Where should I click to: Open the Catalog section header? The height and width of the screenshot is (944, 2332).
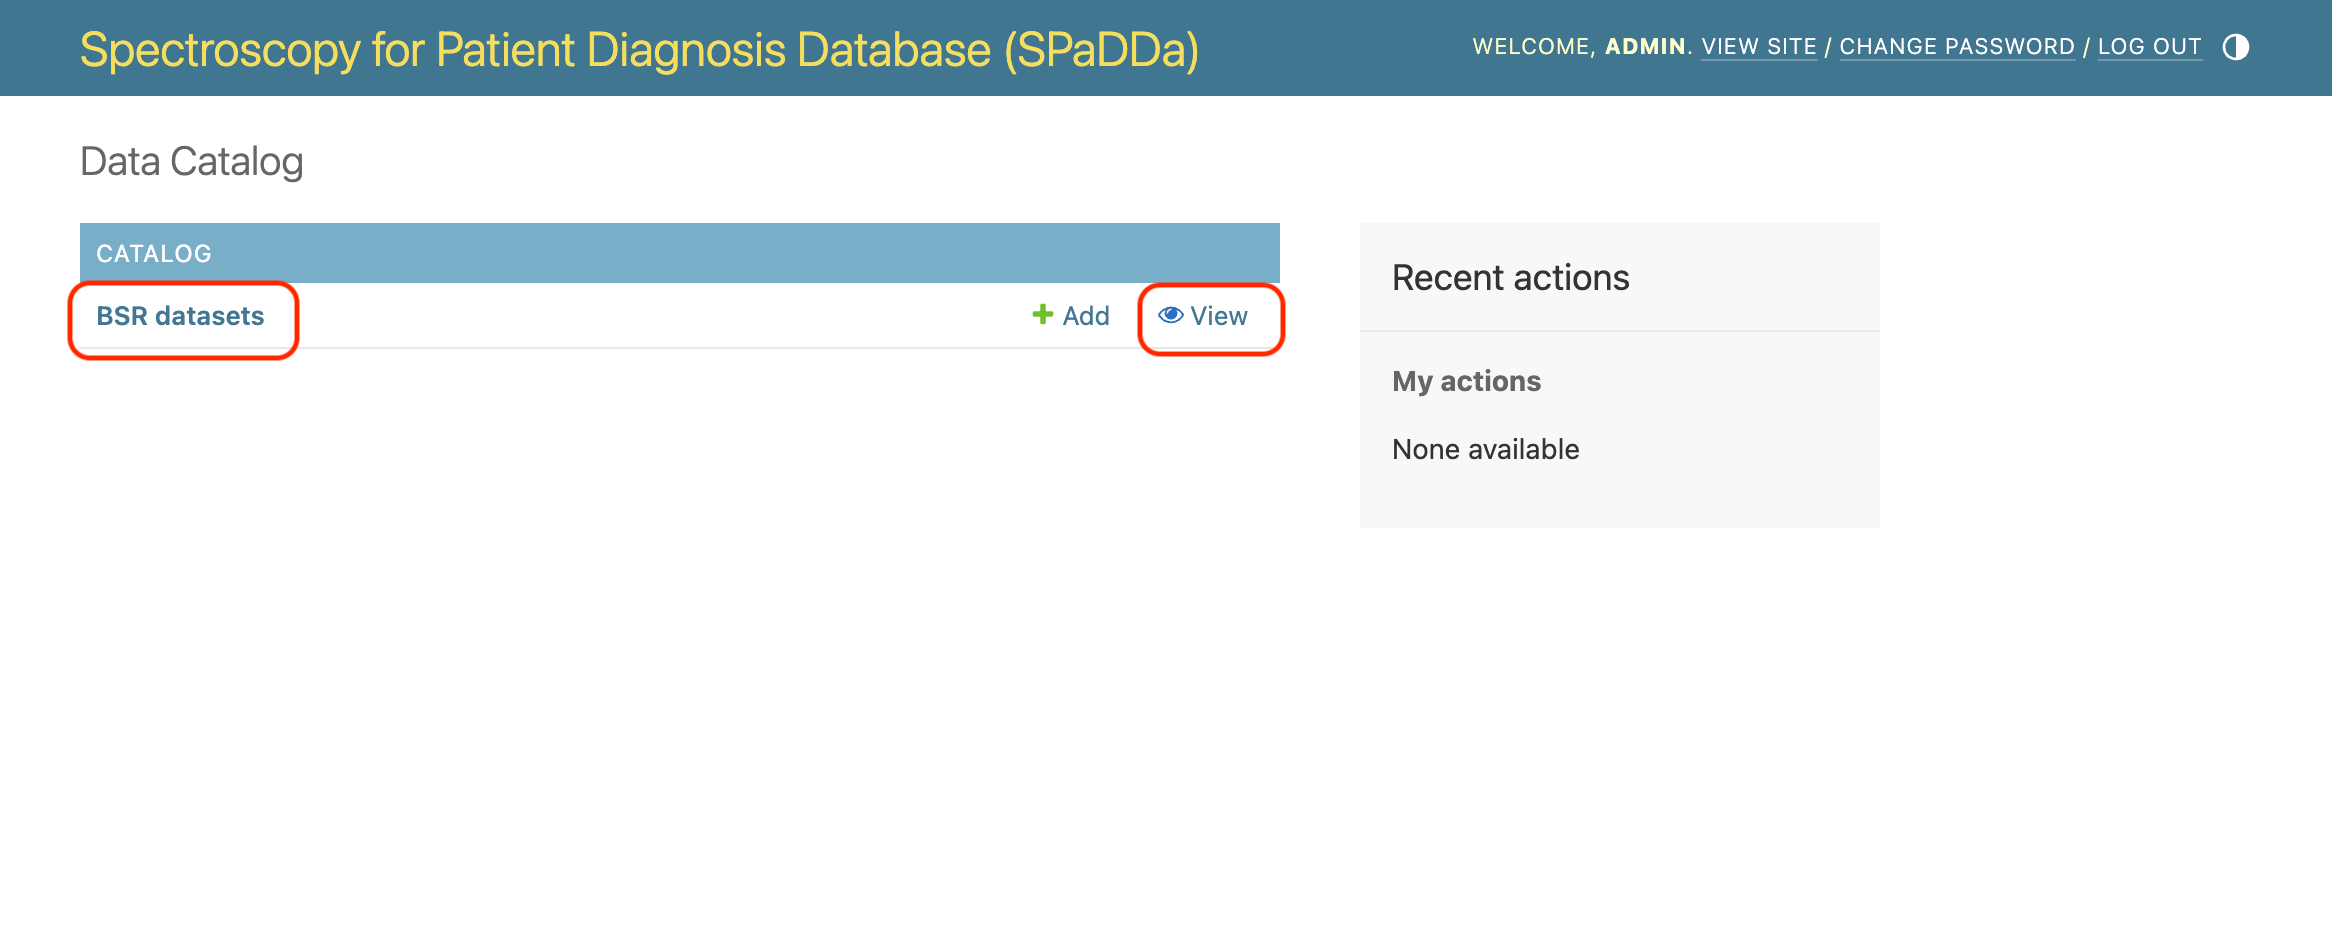154,254
